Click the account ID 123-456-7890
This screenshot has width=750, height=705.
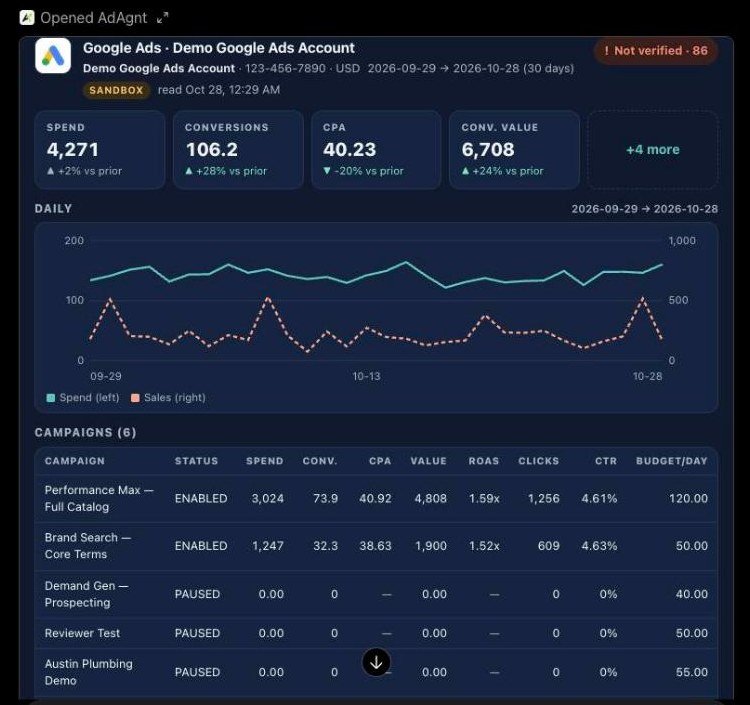(285, 68)
